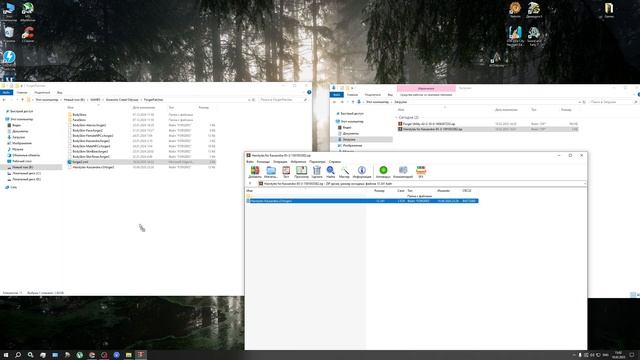
Task: Click the Test (Тест) icon in WinRAR
Action: pos(286,172)
